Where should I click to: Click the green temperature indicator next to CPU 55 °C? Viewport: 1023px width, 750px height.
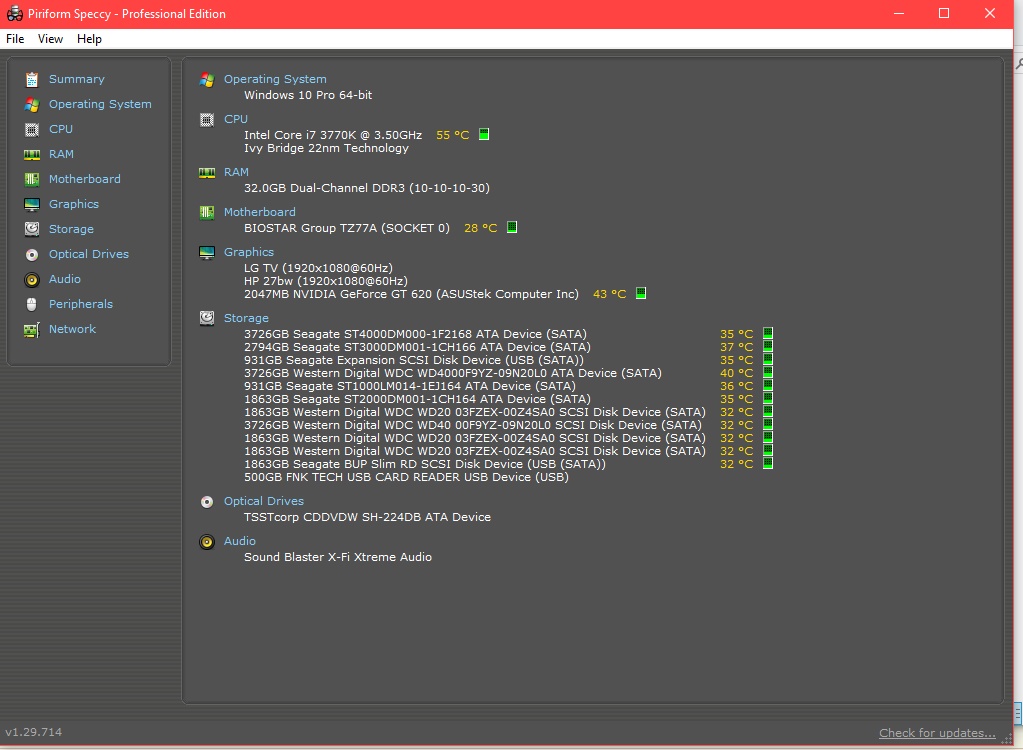pos(484,134)
